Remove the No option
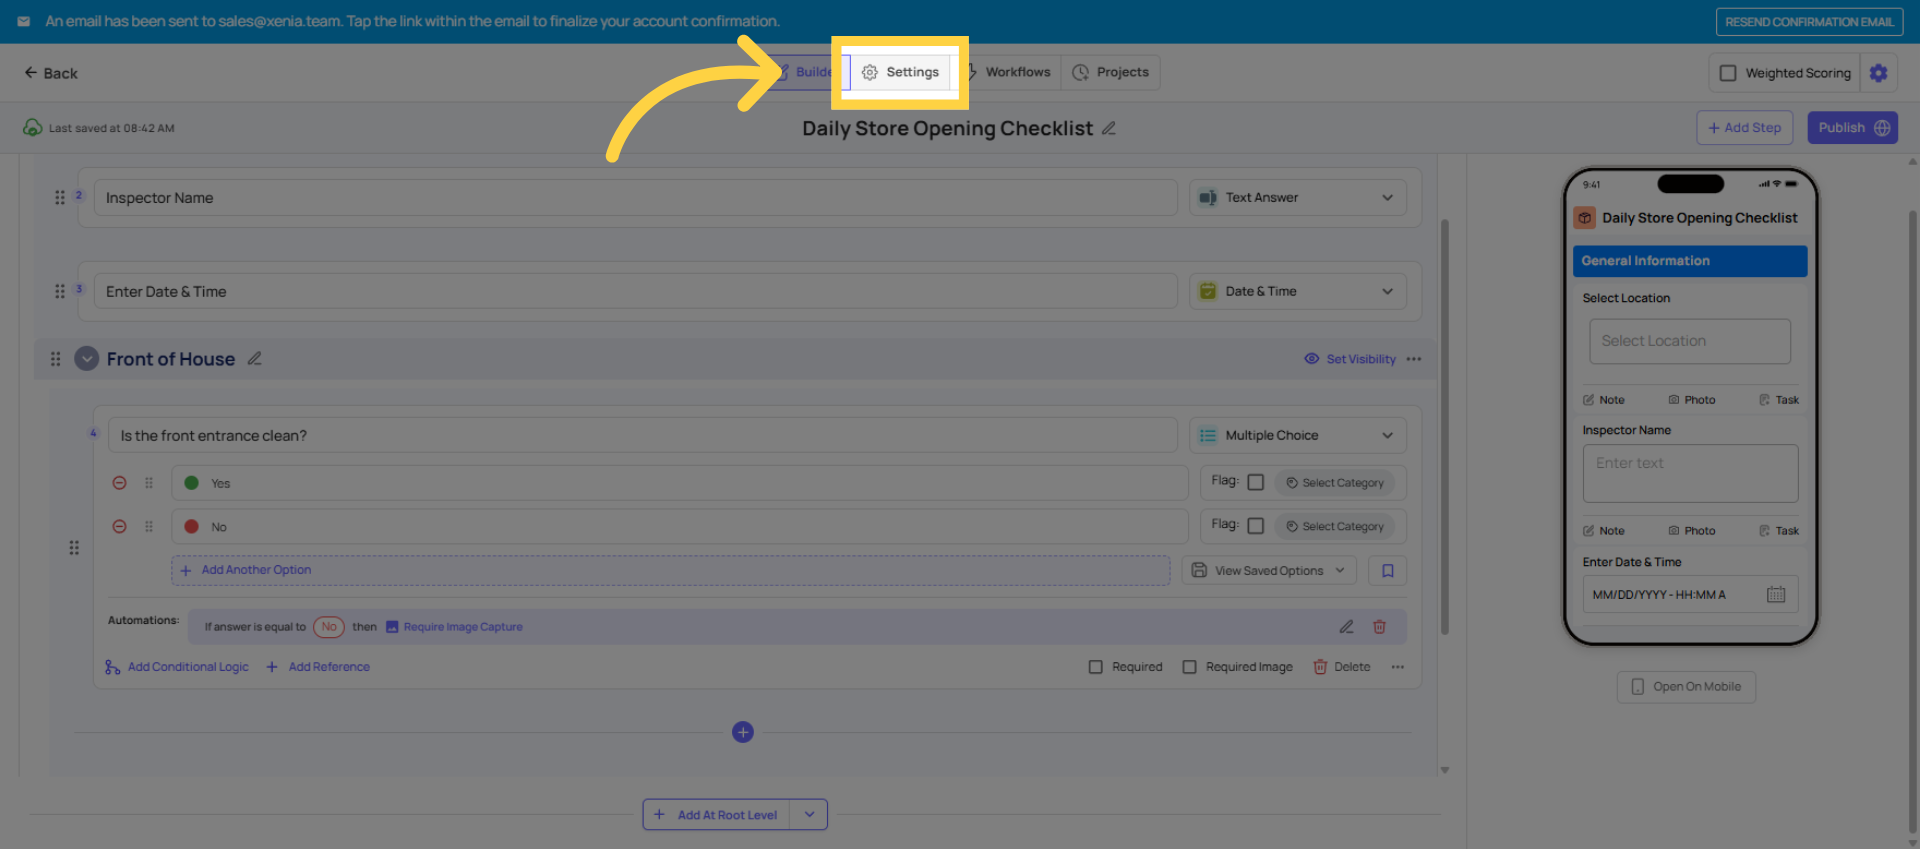This screenshot has width=1920, height=849. point(119,527)
